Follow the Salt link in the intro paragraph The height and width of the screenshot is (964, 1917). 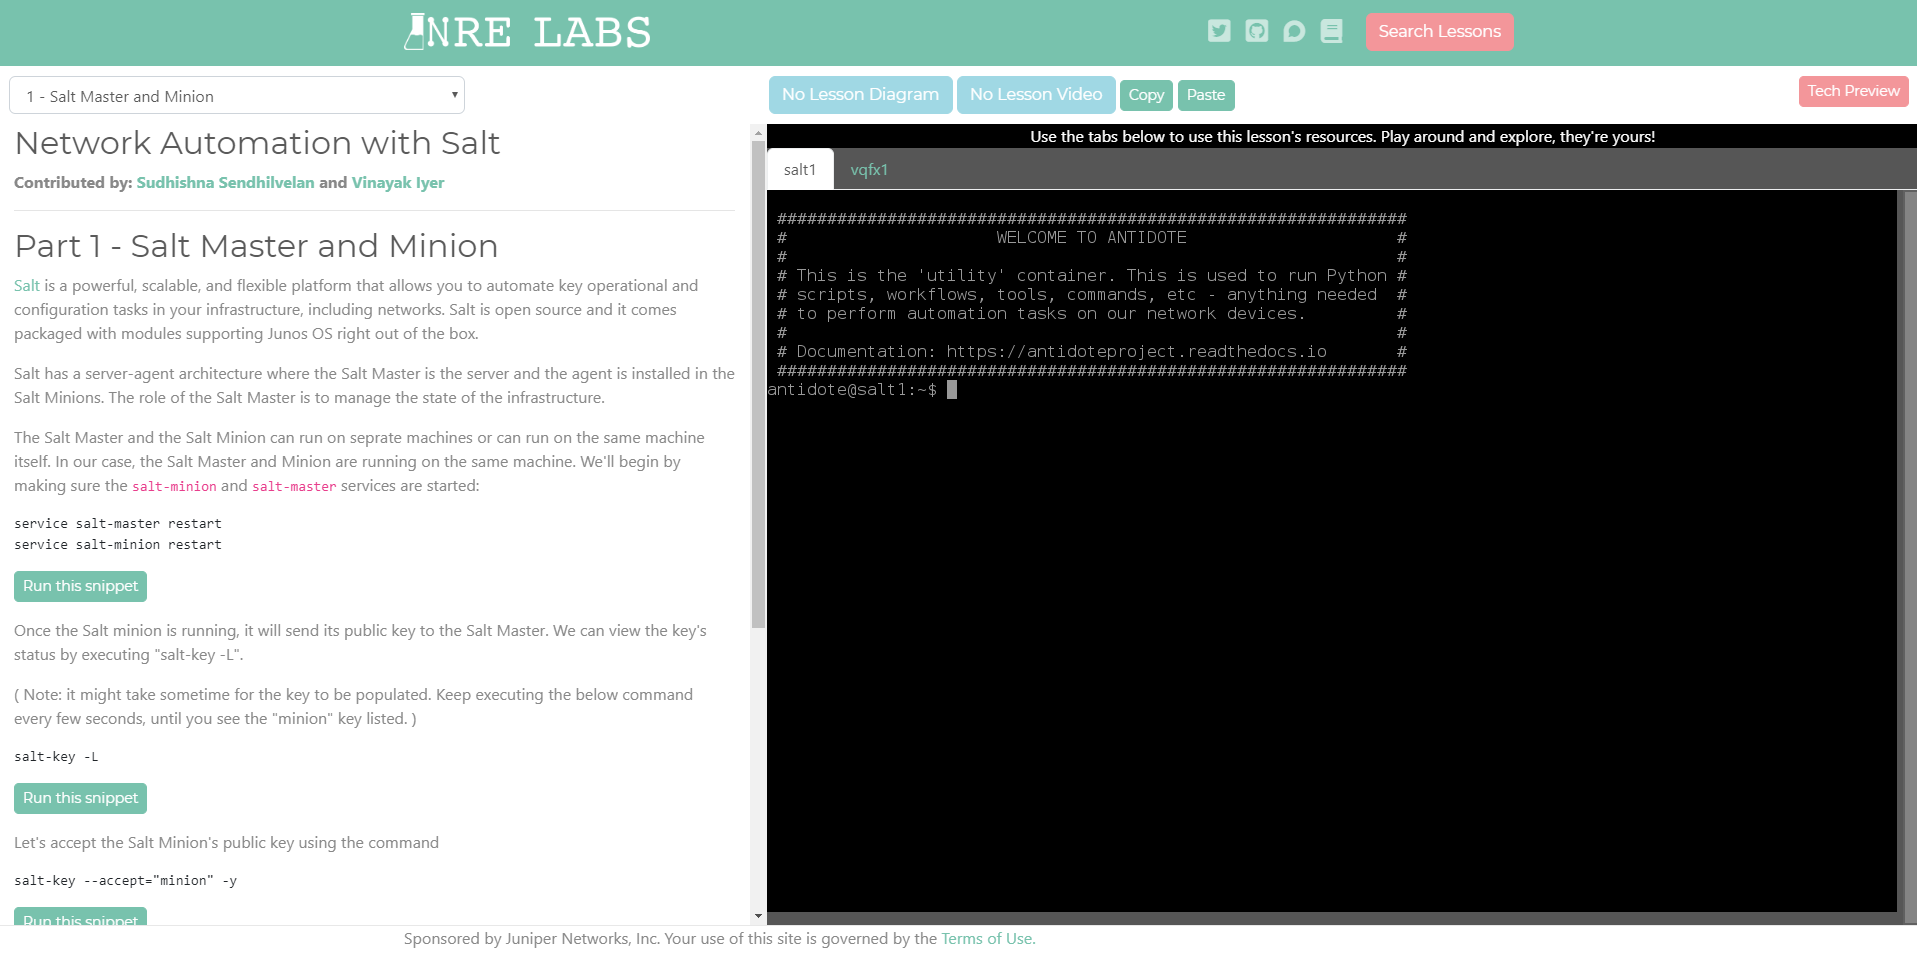pyautogui.click(x=27, y=286)
